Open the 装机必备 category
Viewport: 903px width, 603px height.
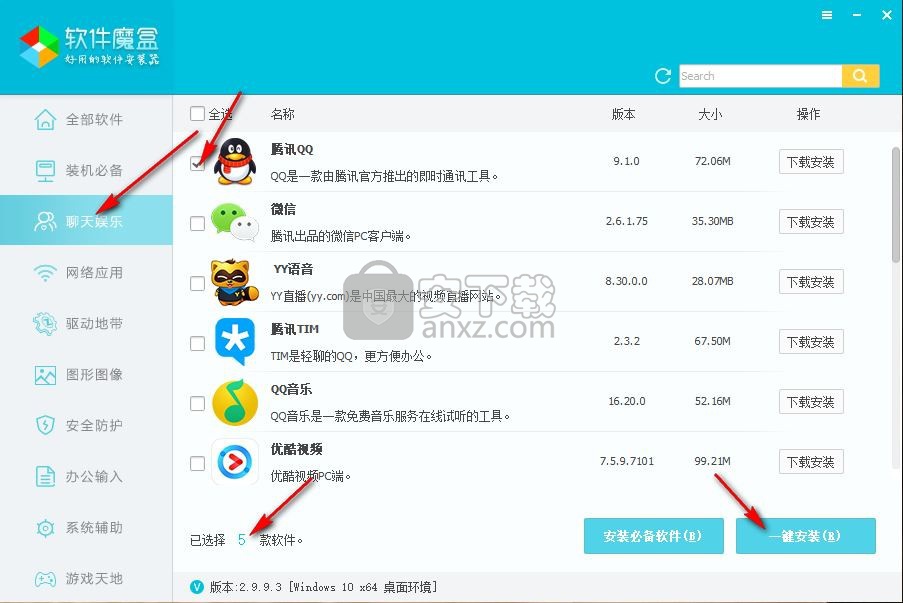point(86,170)
